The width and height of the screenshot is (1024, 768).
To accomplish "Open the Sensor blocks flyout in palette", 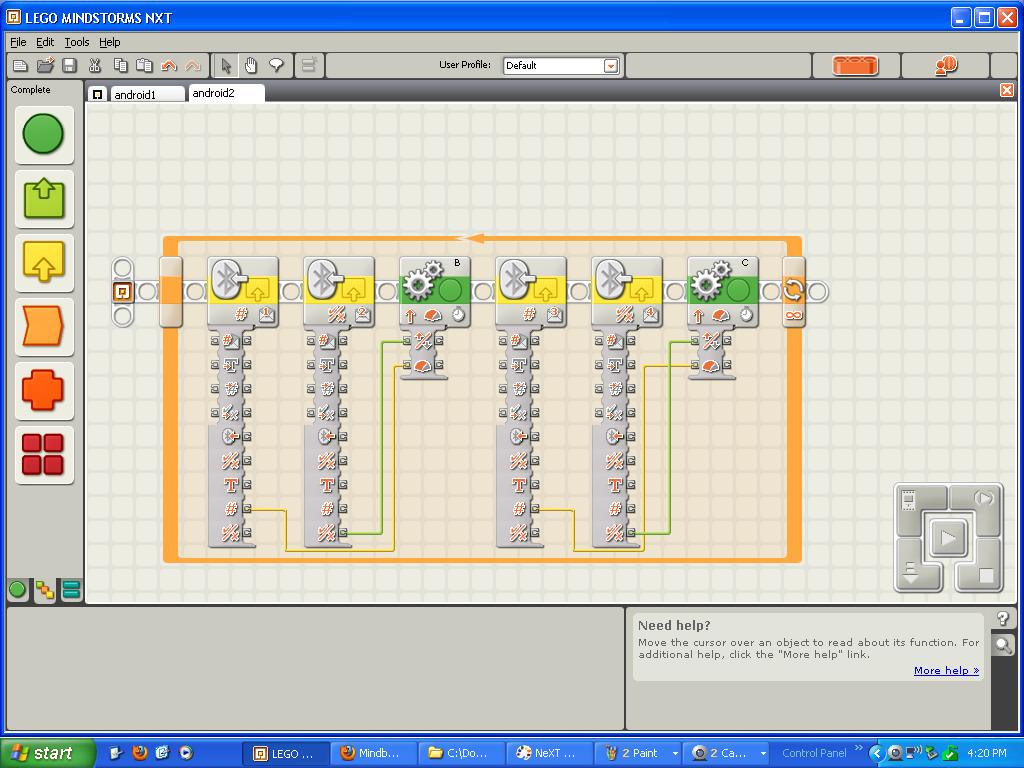I will click(x=43, y=262).
